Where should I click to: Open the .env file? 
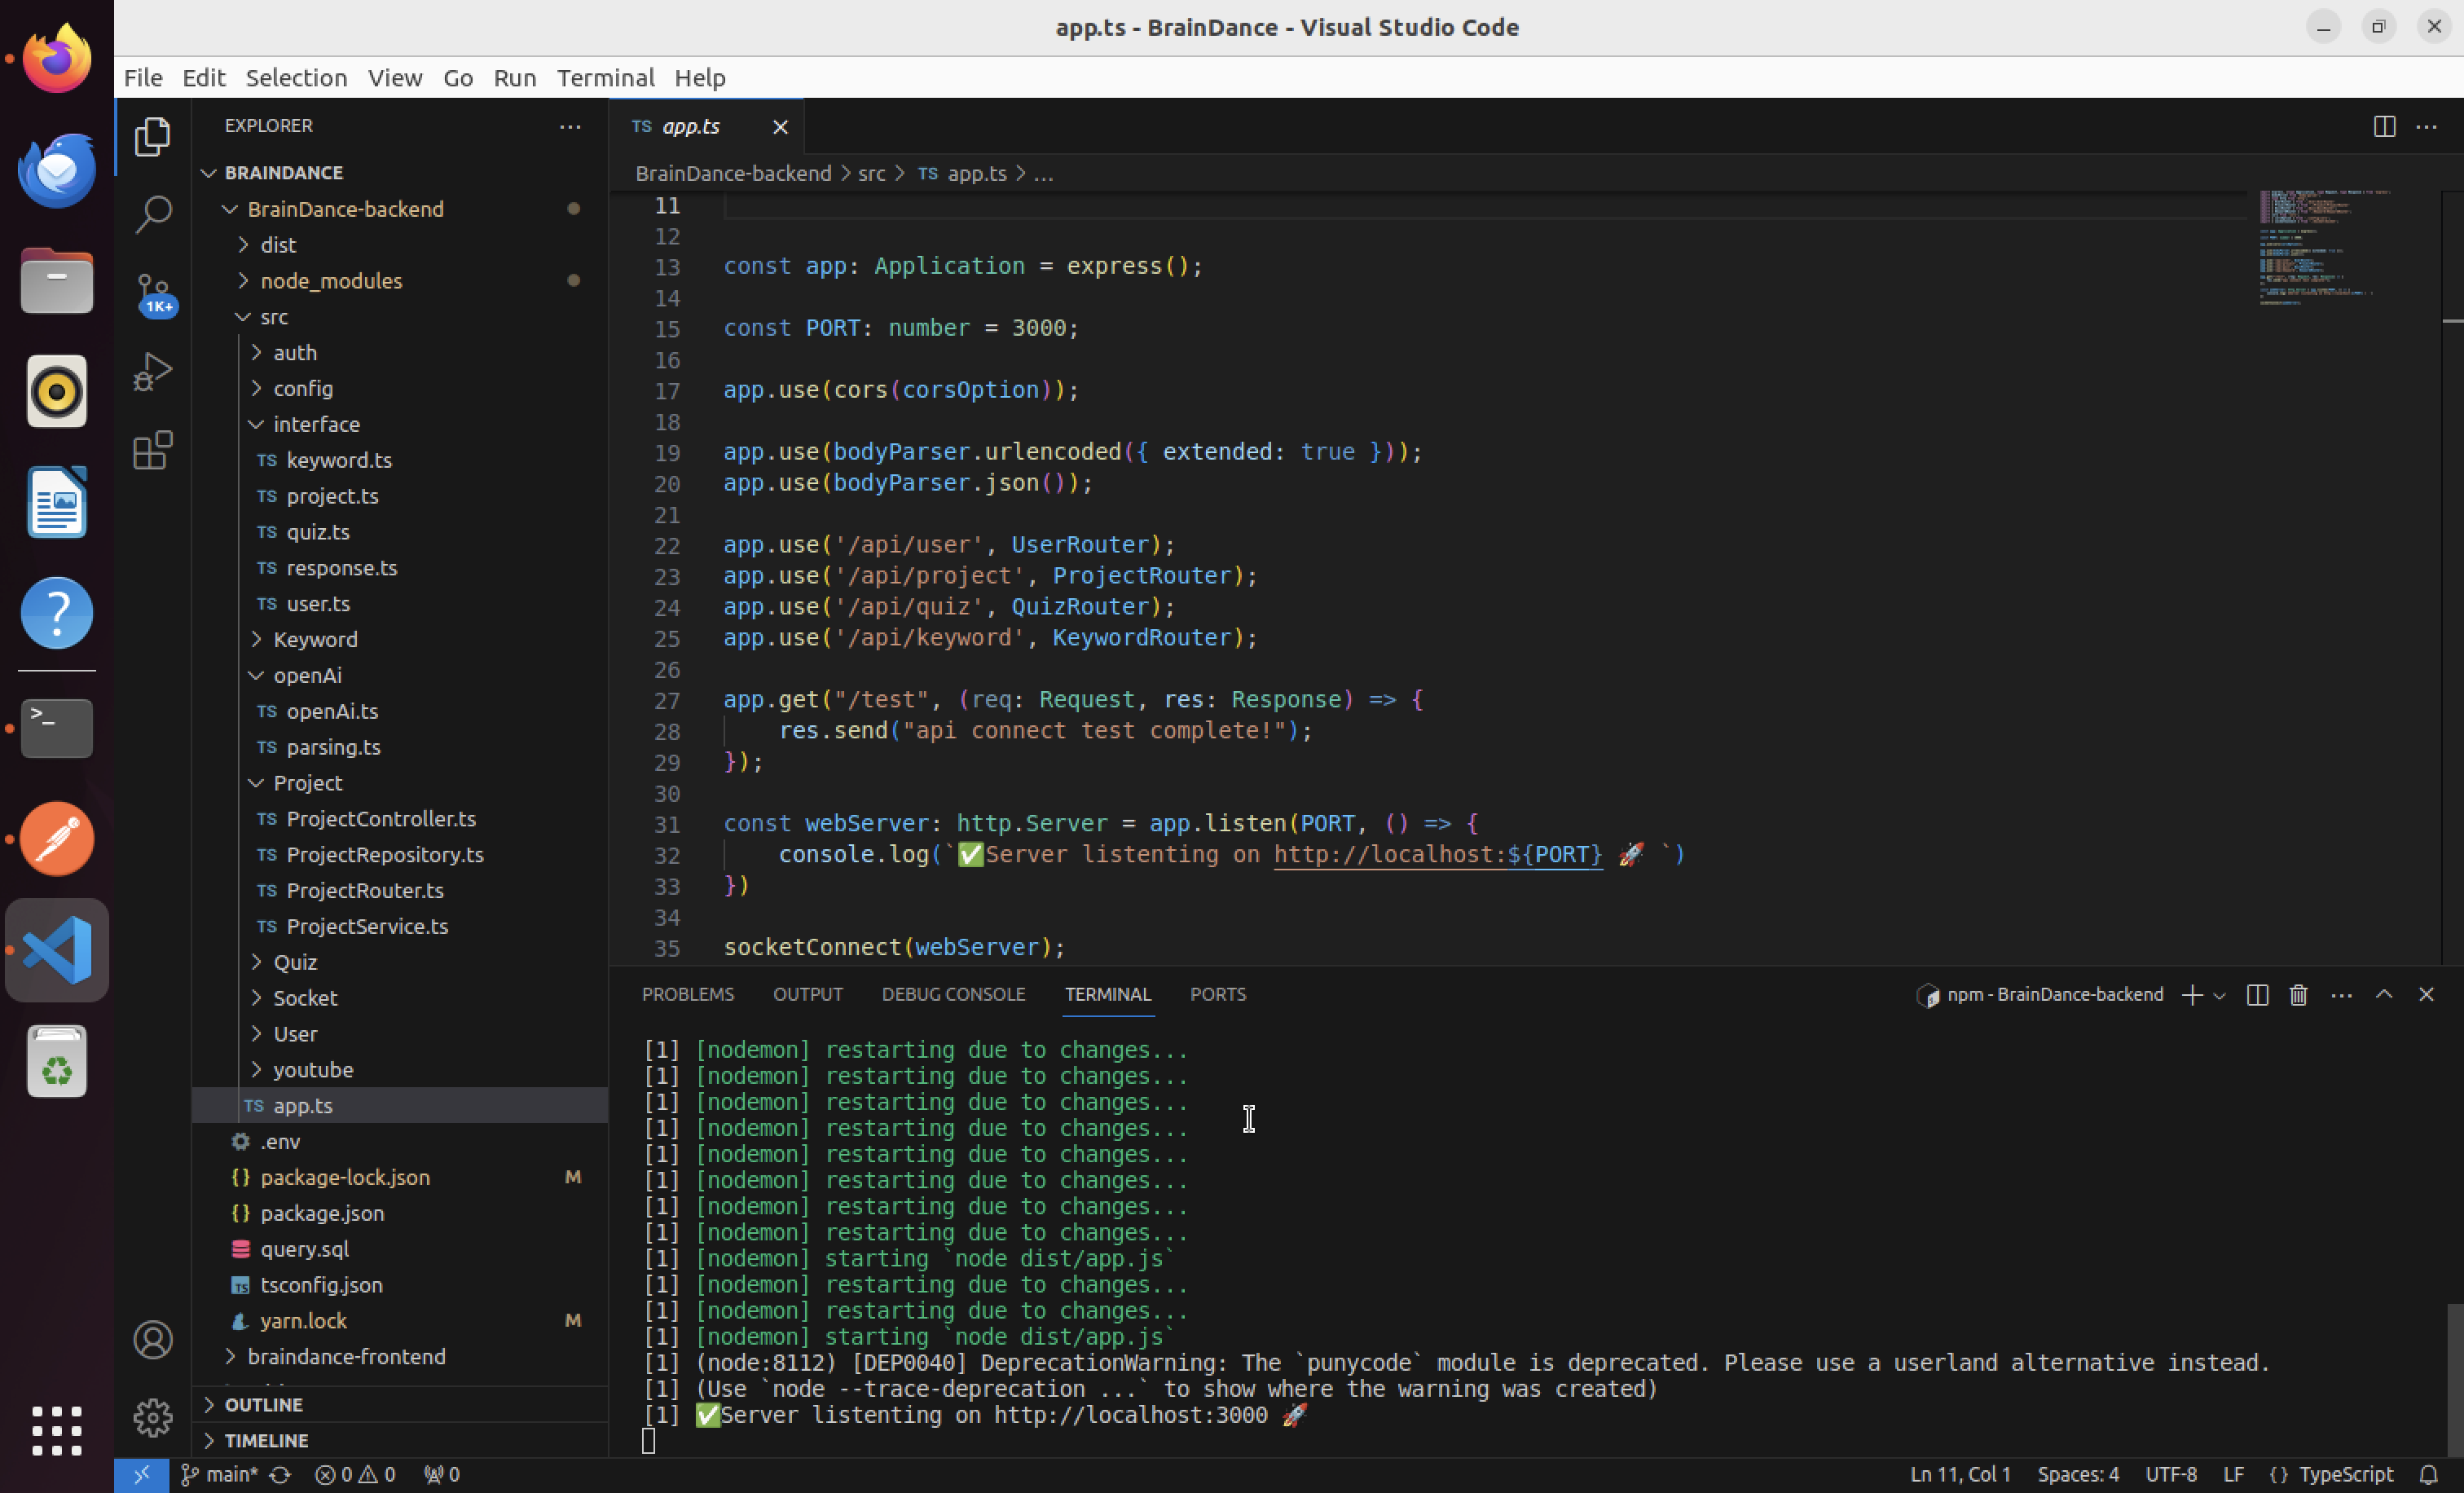[x=400, y=1141]
